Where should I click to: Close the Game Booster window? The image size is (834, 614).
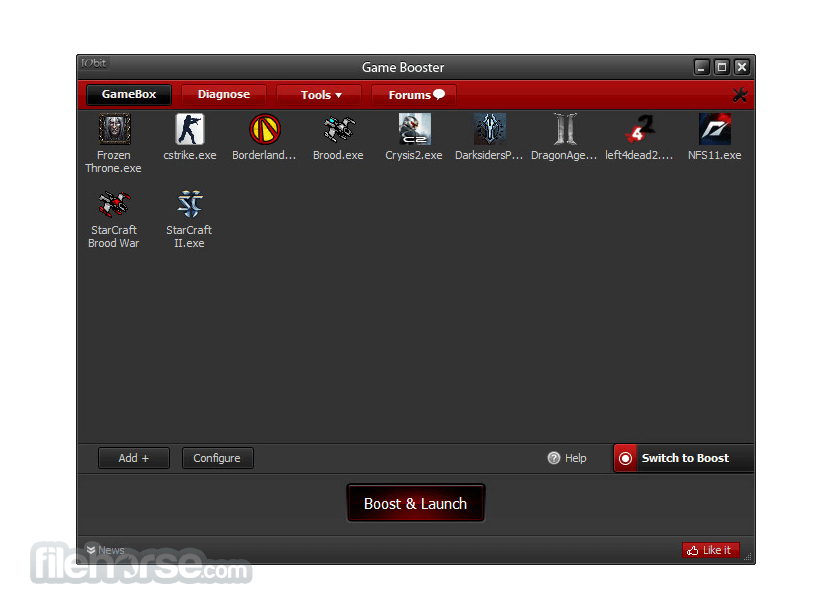coord(742,67)
